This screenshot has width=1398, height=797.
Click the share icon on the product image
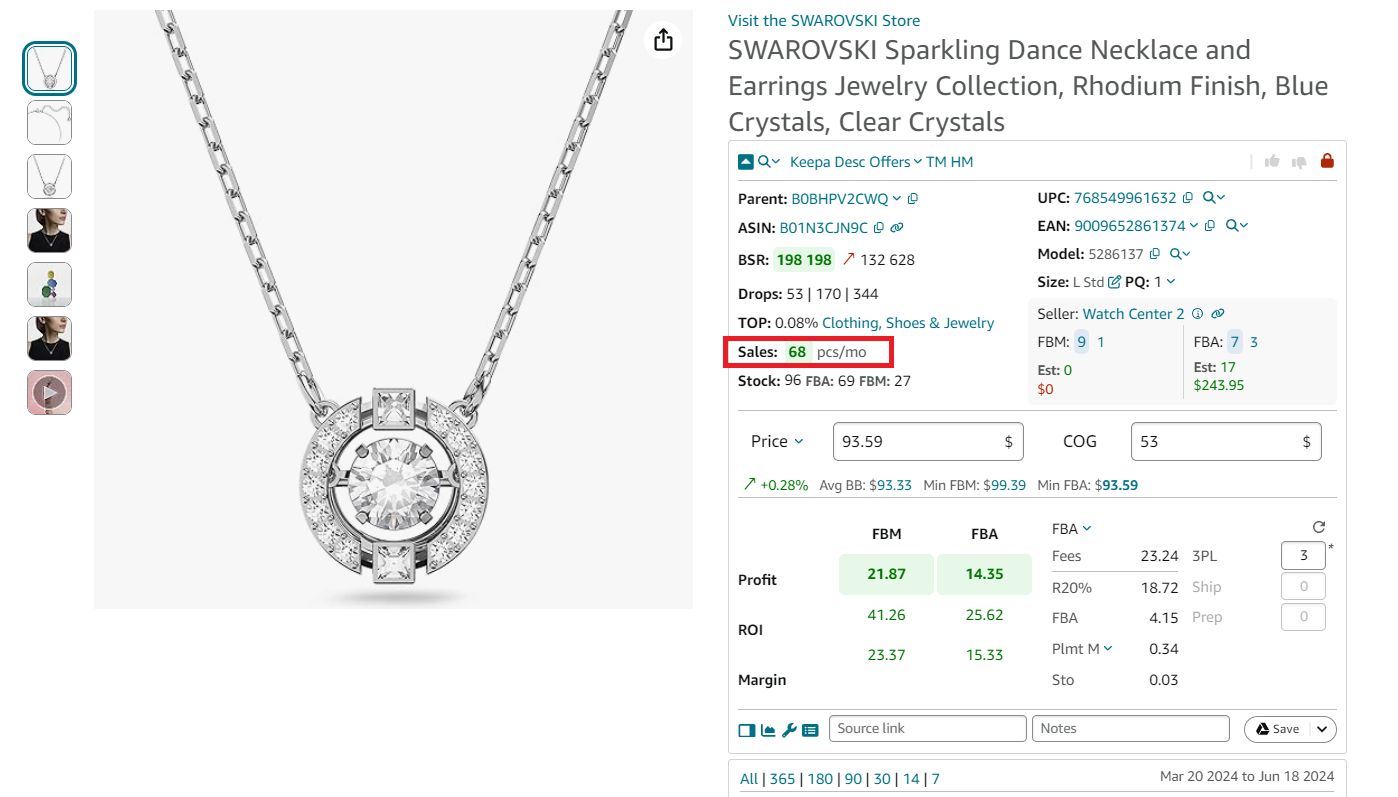click(663, 40)
